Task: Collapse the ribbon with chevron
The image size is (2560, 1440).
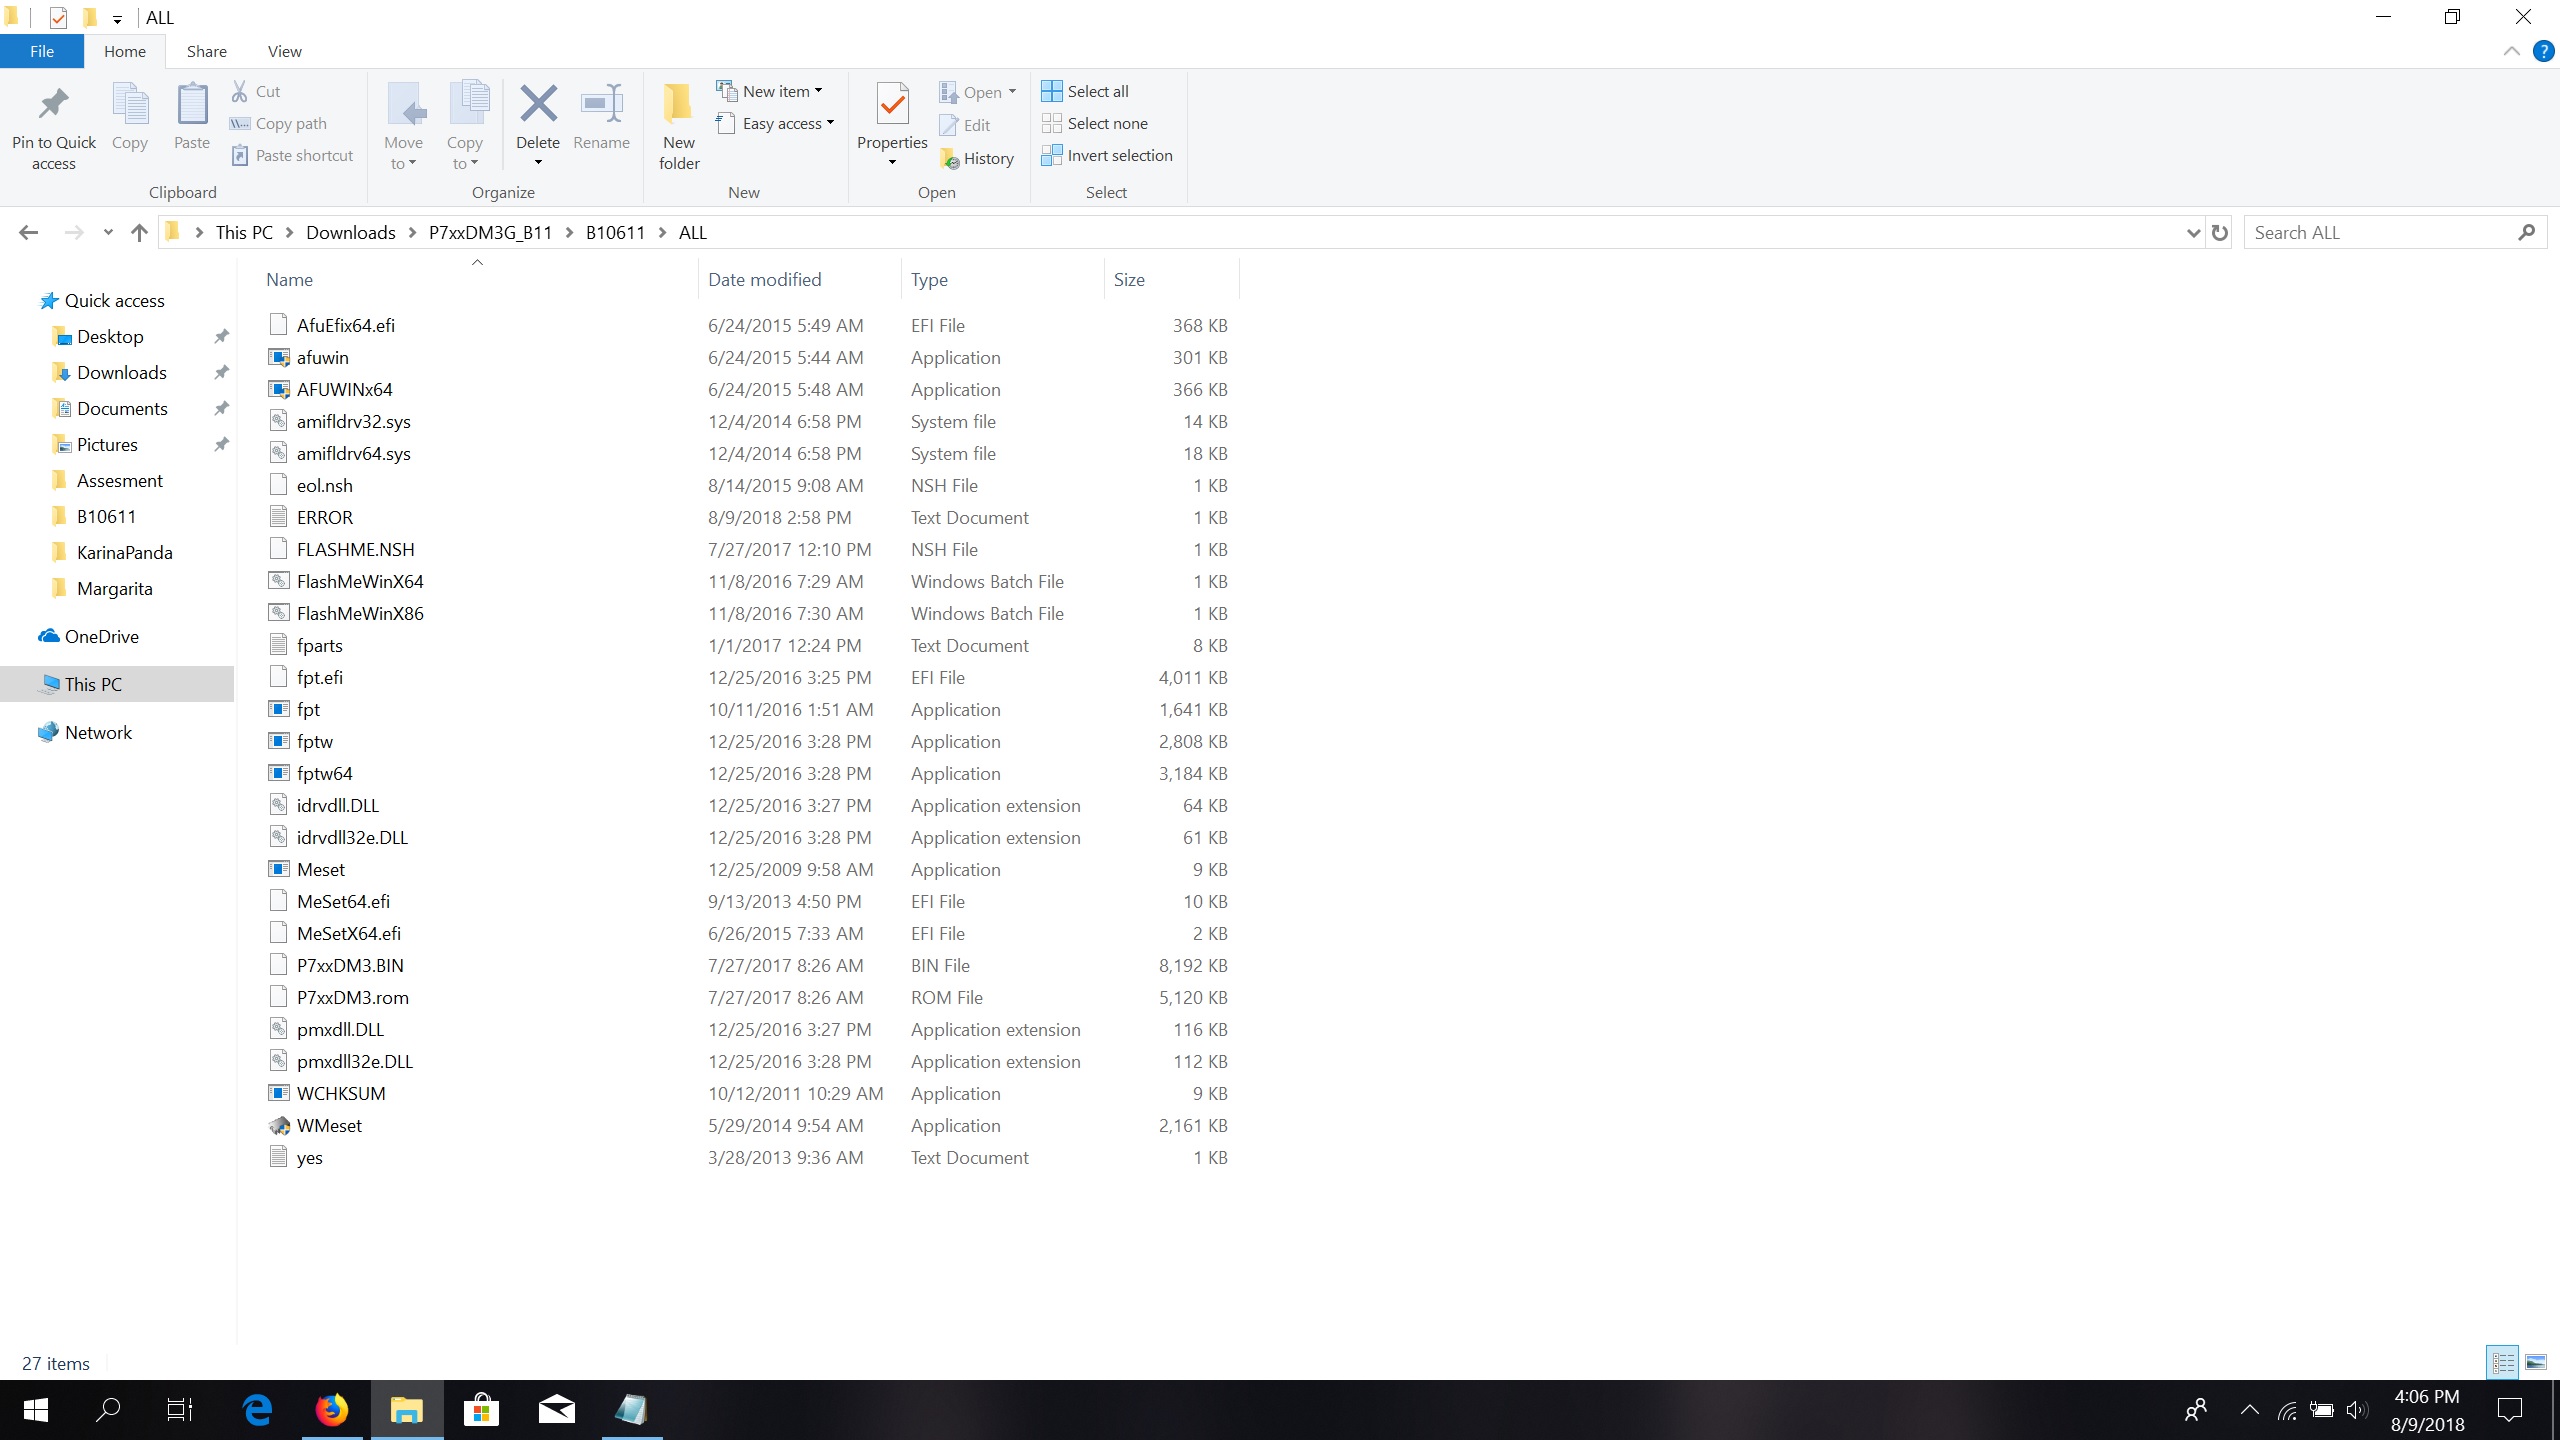Action: pos(2511,51)
